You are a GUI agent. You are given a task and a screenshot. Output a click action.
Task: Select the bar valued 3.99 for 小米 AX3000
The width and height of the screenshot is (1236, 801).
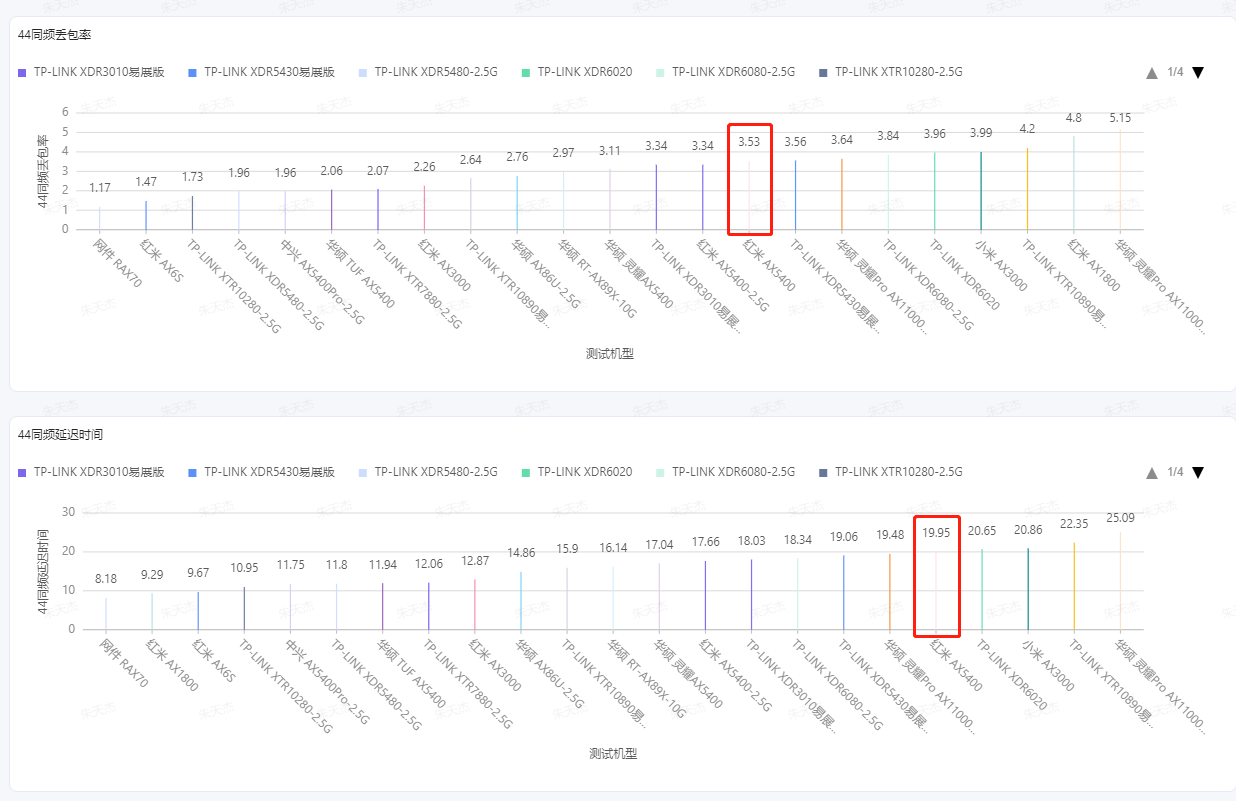coord(981,190)
